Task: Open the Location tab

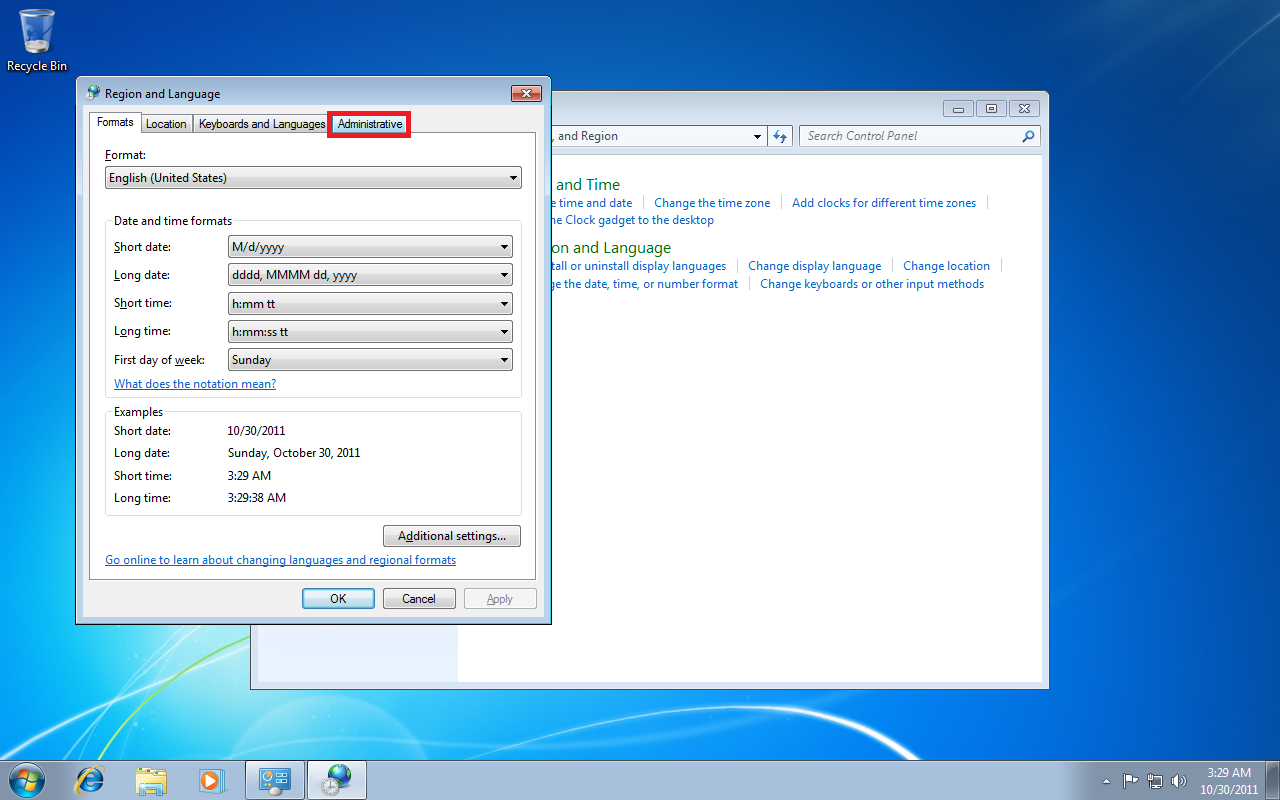Action: tap(166, 124)
